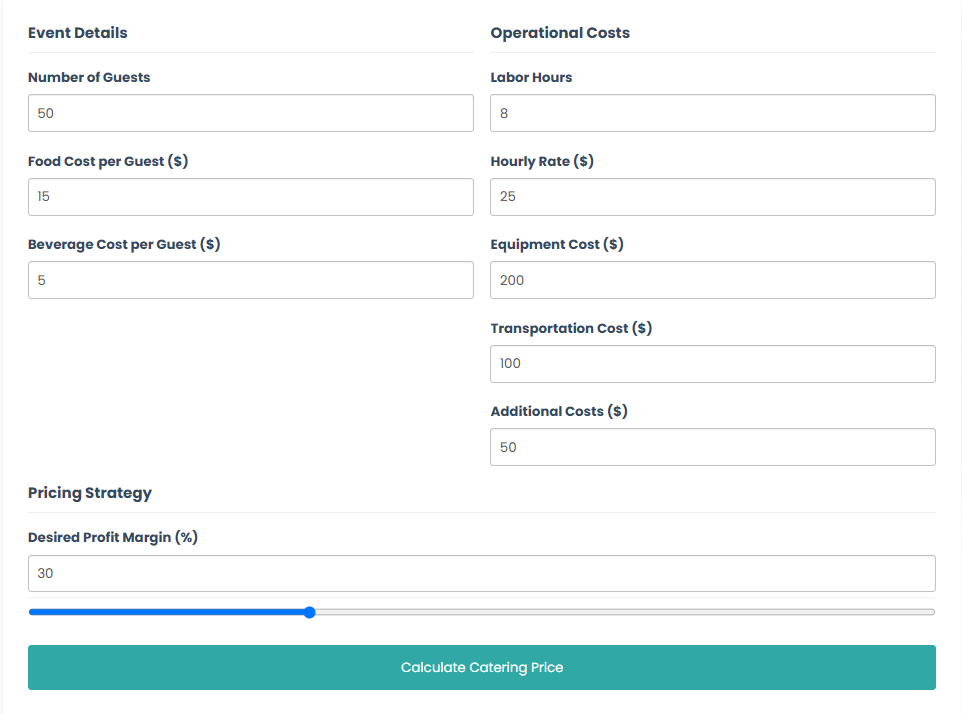The image size is (962, 714).
Task: Click the Labor Hours input box
Action: point(713,113)
